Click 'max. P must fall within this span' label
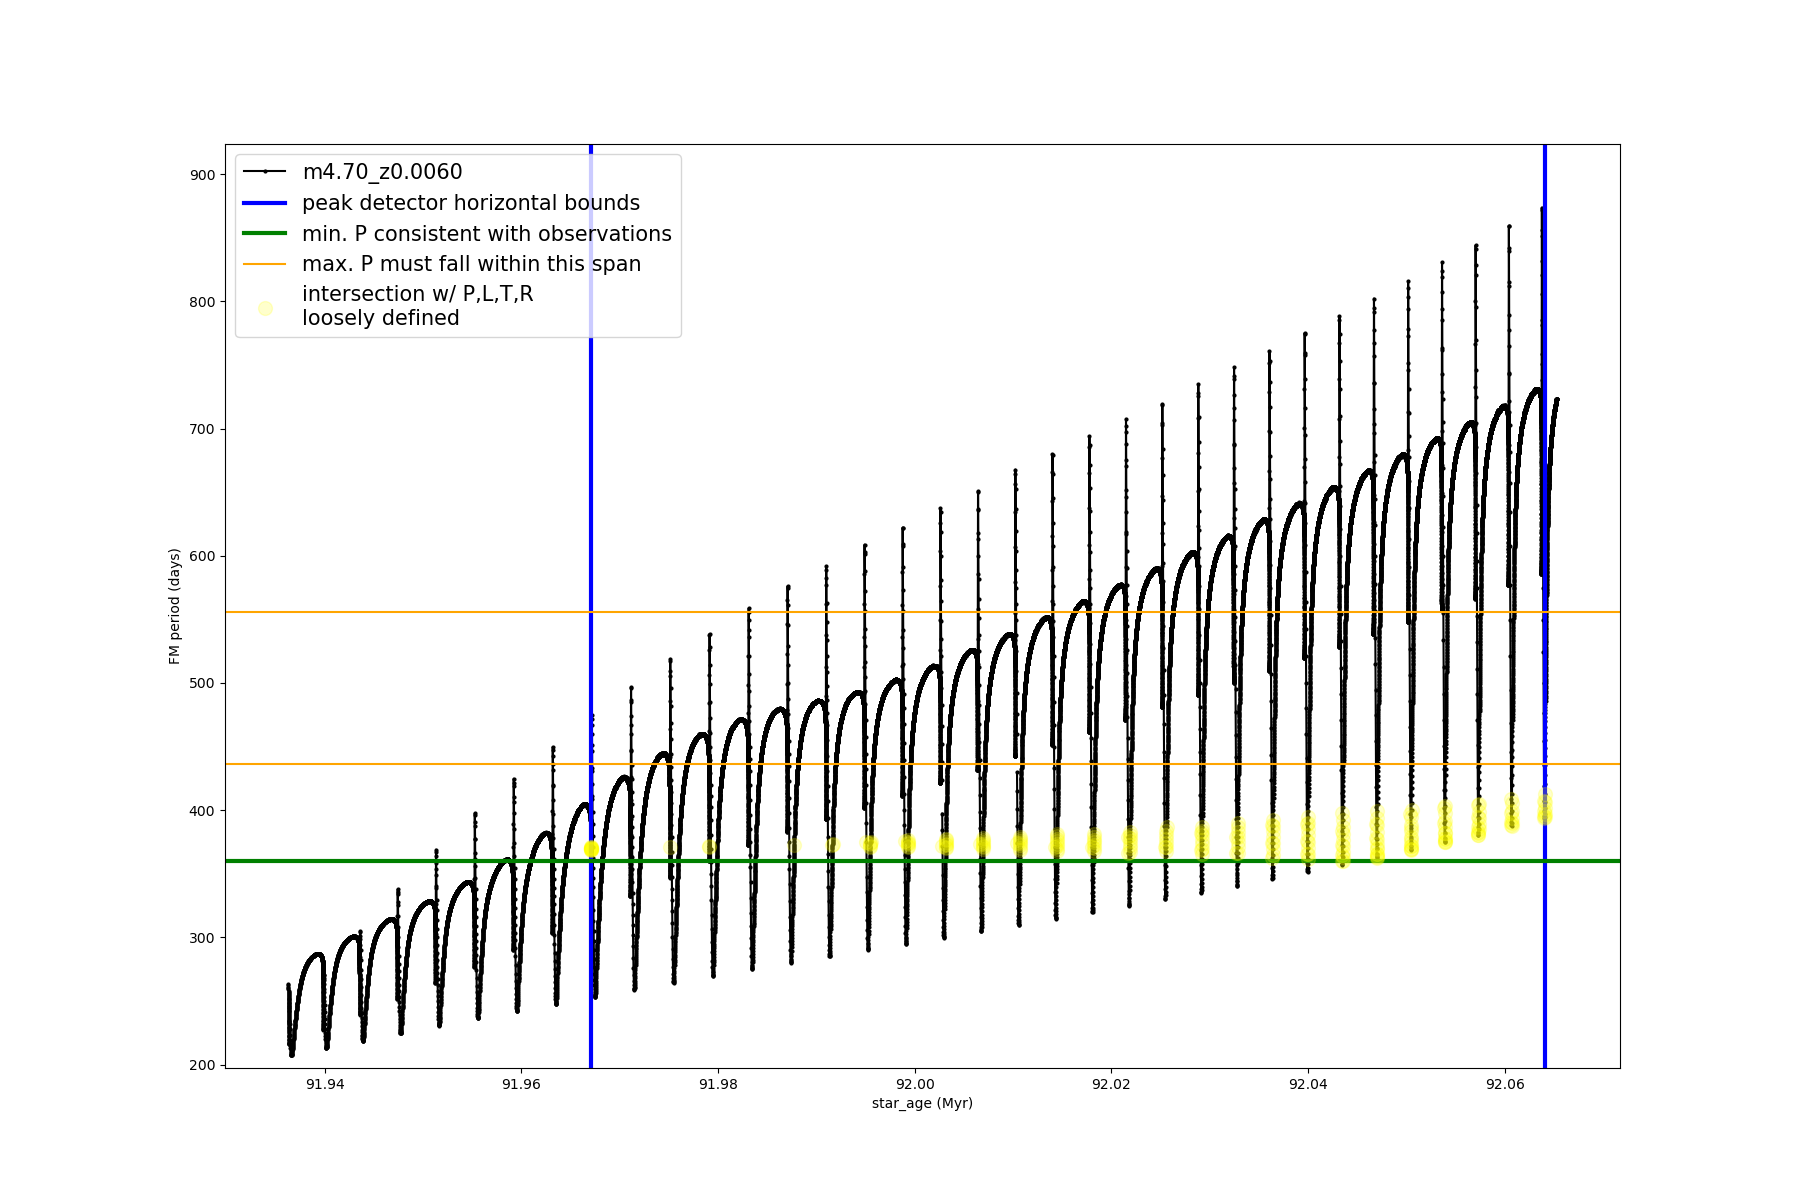Viewport: 1800px width, 1200px height. point(471,264)
